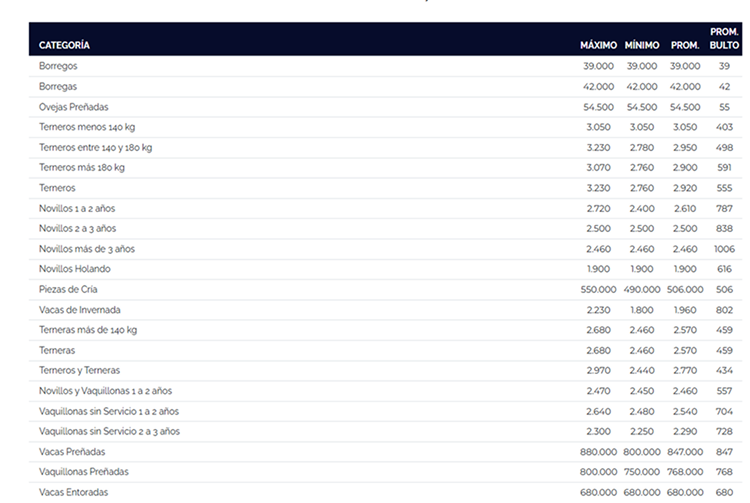The image size is (750, 503).
Task: Click maximum value 880.000 for Vacas Preñadas
Action: (598, 452)
